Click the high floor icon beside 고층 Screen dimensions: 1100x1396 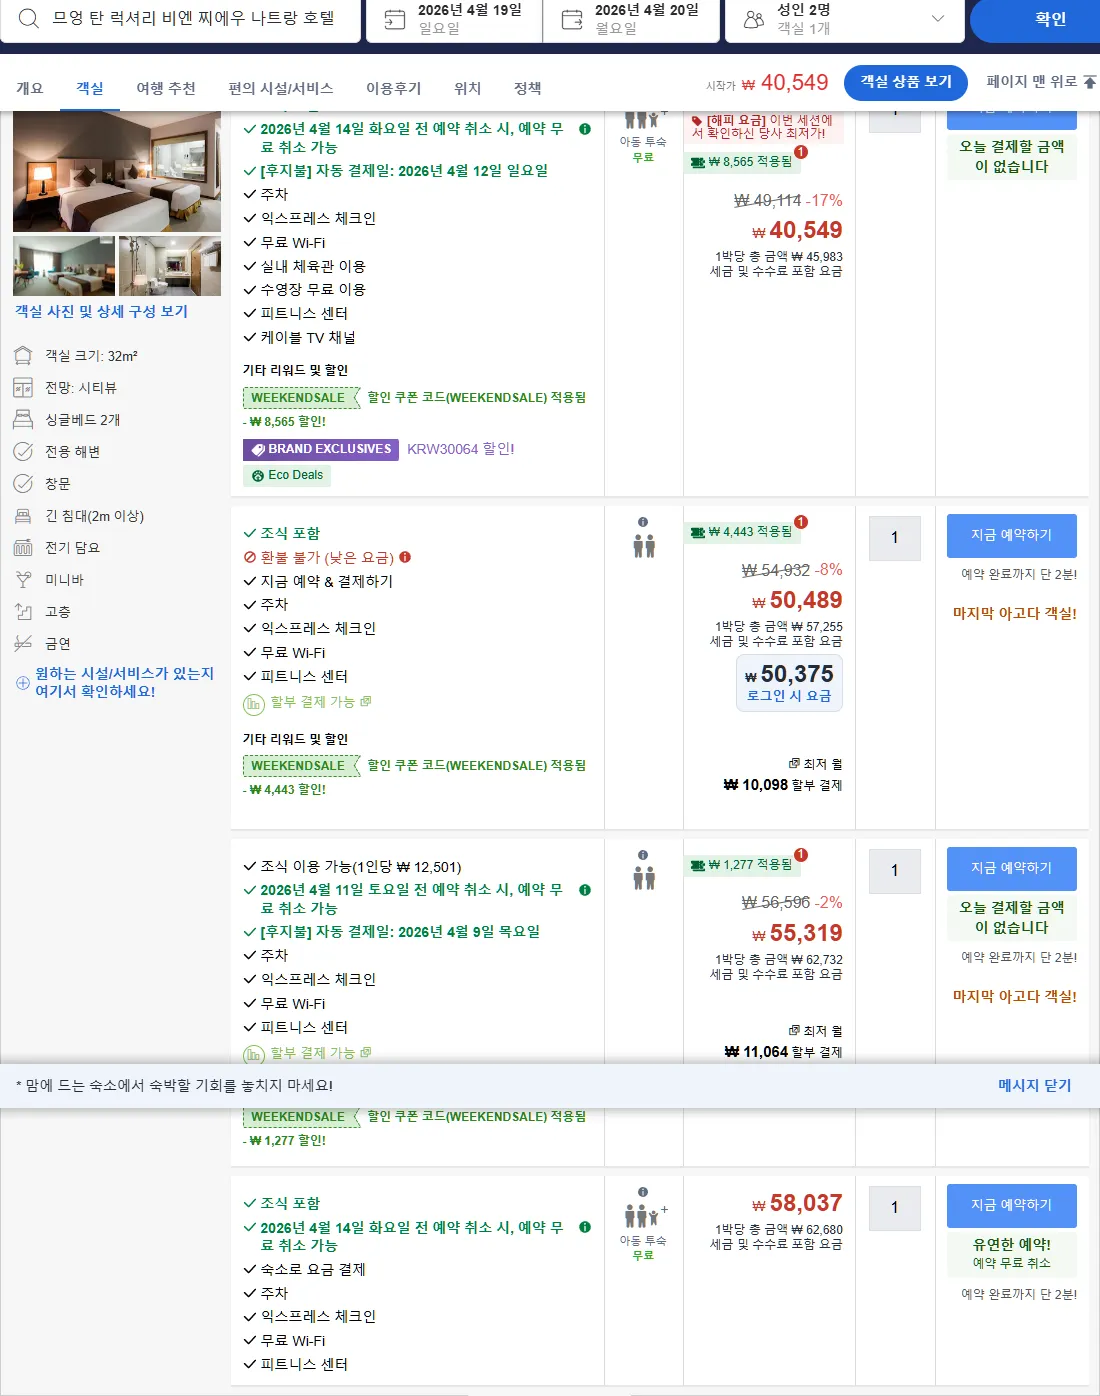(x=23, y=612)
